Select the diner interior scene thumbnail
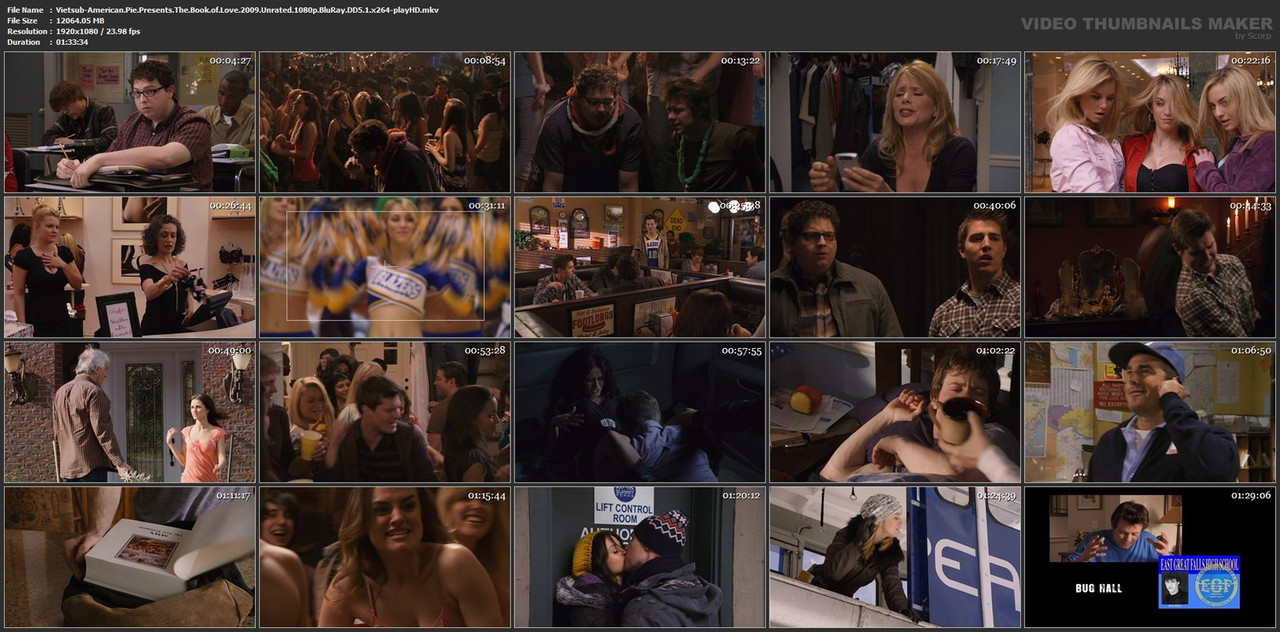 [640, 267]
